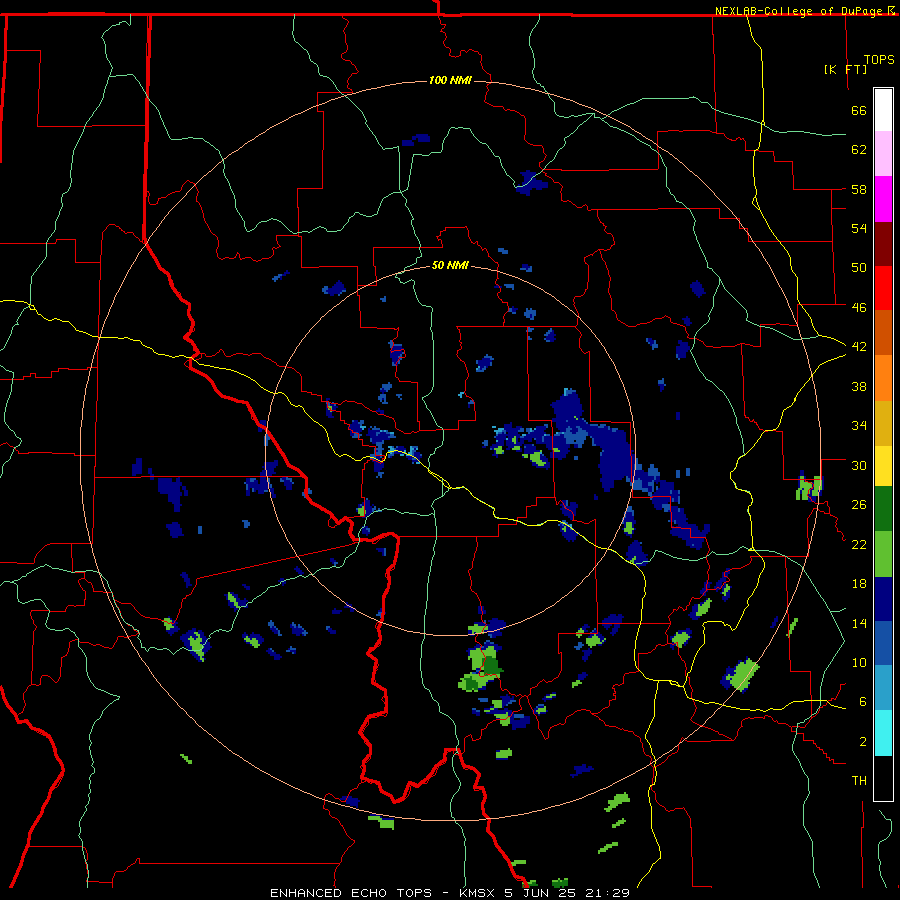
Task: Click the "34" legend value
Action: (859, 426)
